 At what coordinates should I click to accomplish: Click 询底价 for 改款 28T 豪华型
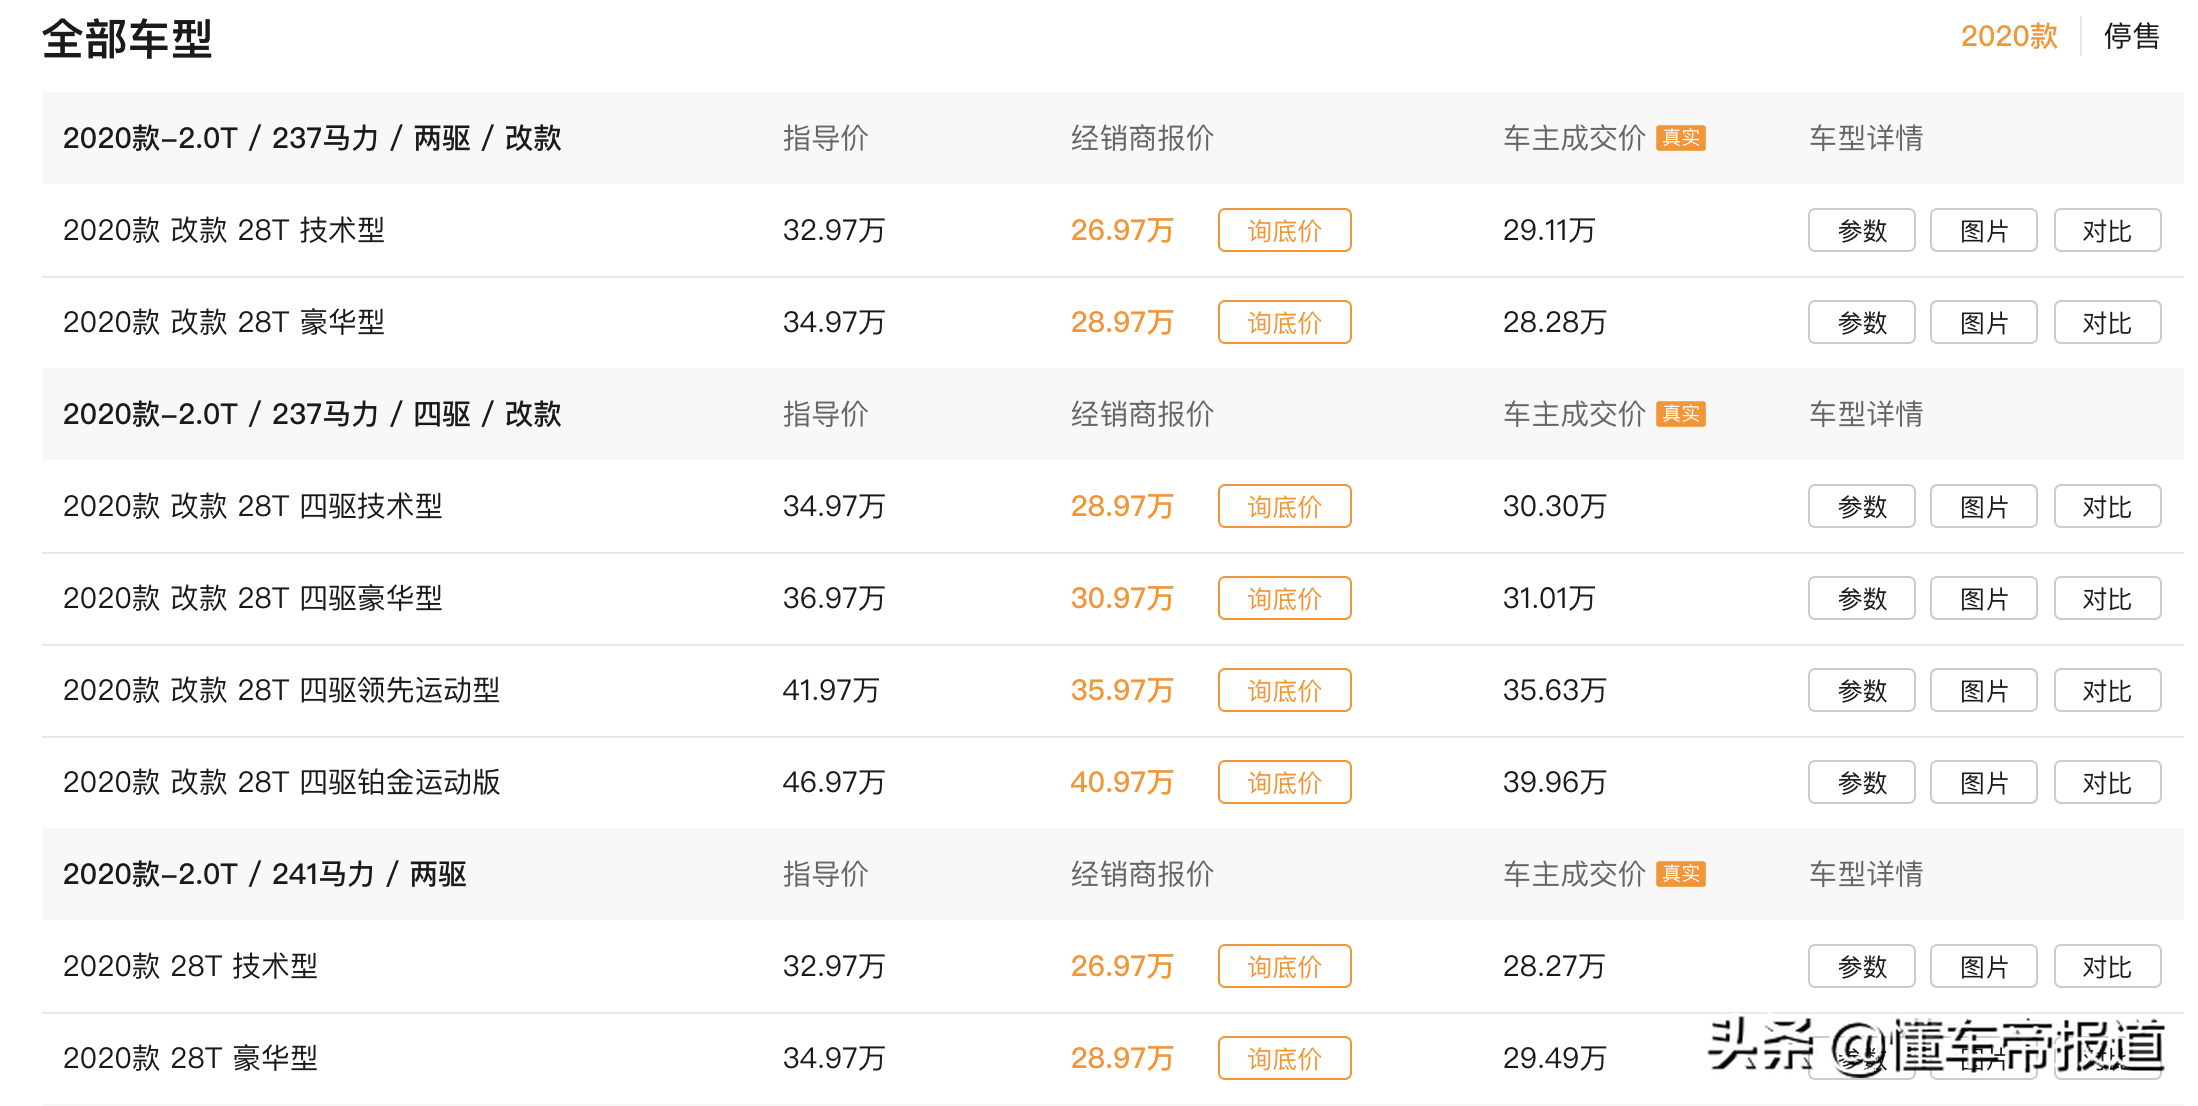pos(1284,322)
